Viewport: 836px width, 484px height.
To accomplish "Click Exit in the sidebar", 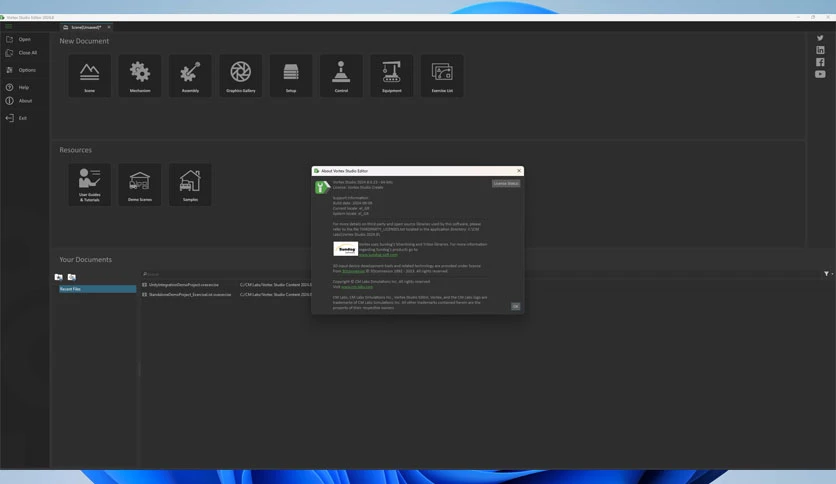I will (x=17, y=118).
